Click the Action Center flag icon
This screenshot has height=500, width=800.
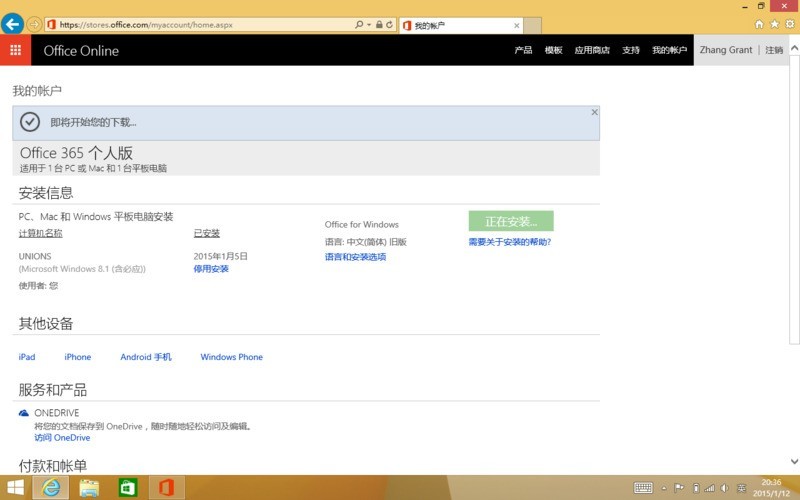(x=679, y=488)
